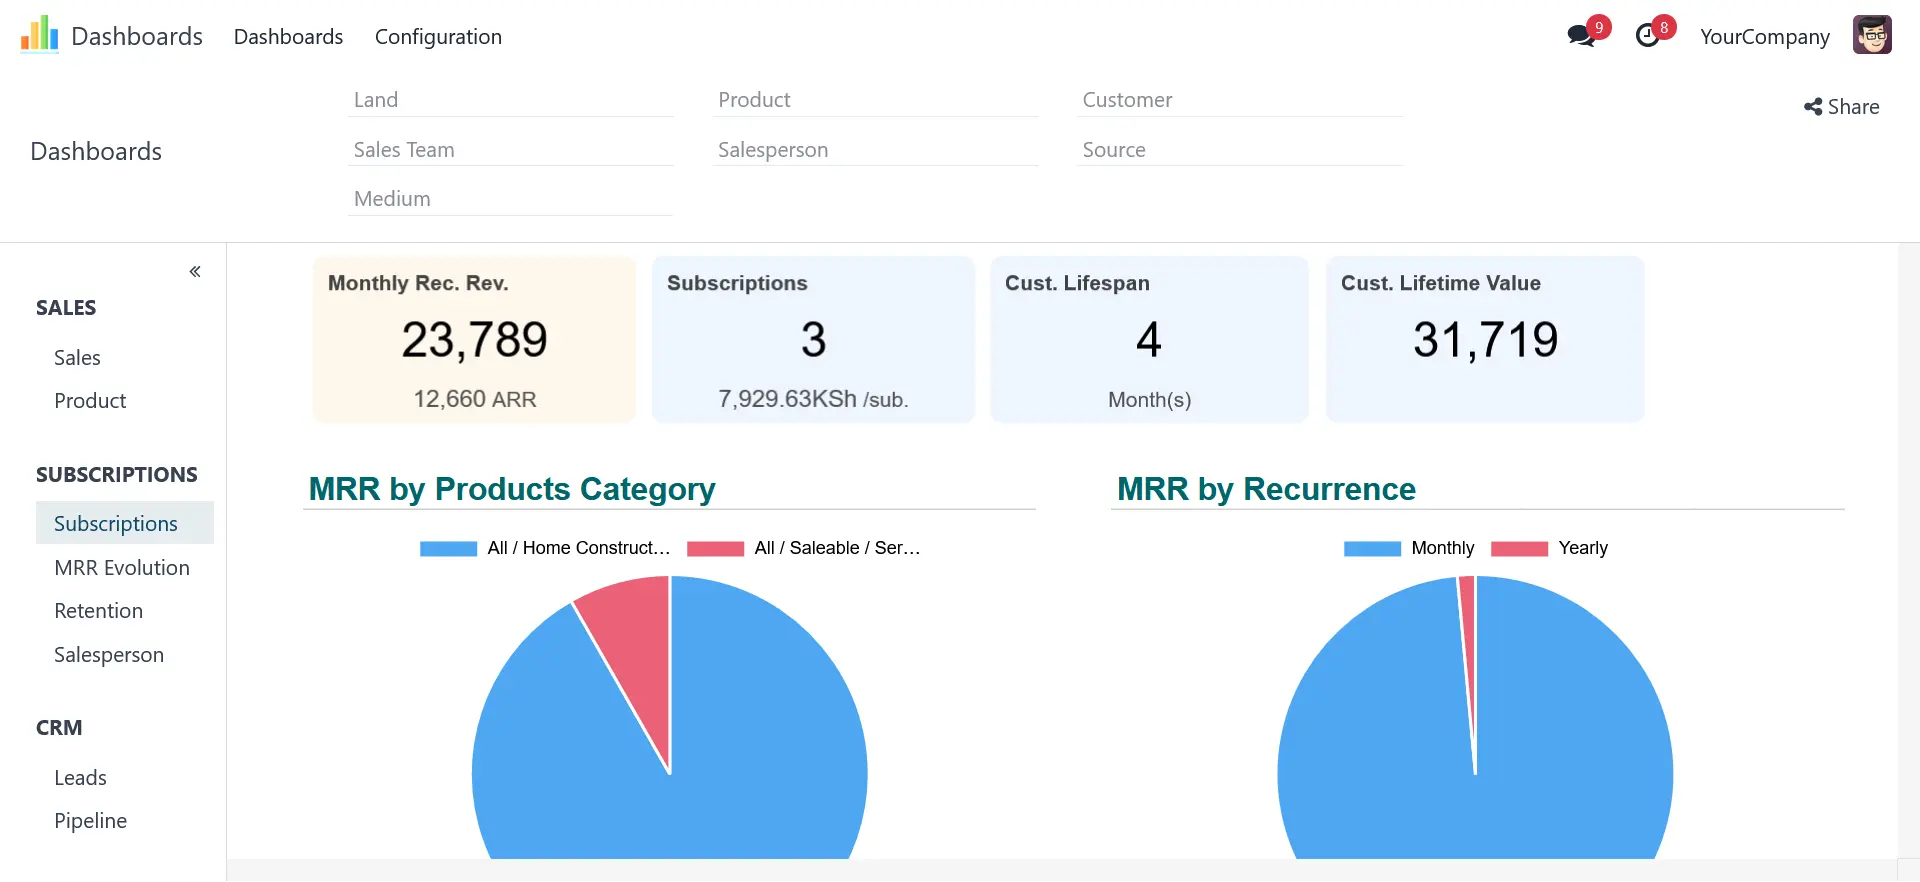Click the Dashboards app logo icon

point(39,35)
